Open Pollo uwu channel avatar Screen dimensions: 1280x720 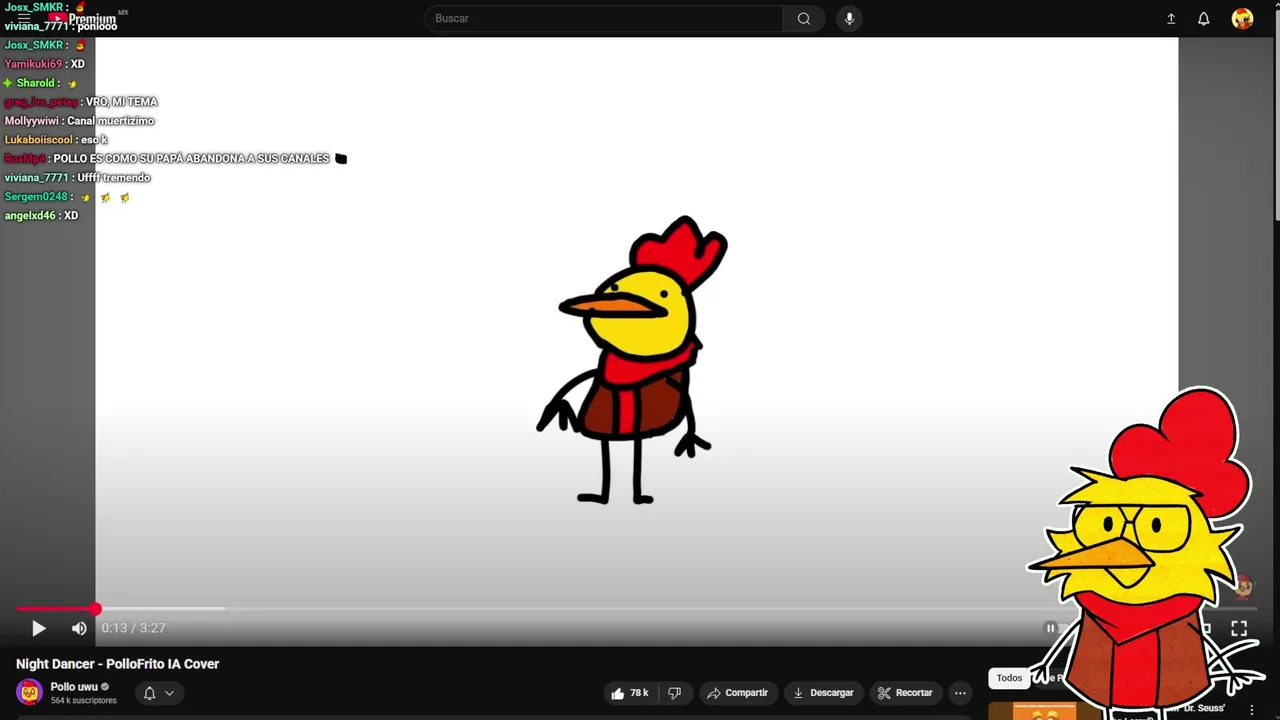30,692
